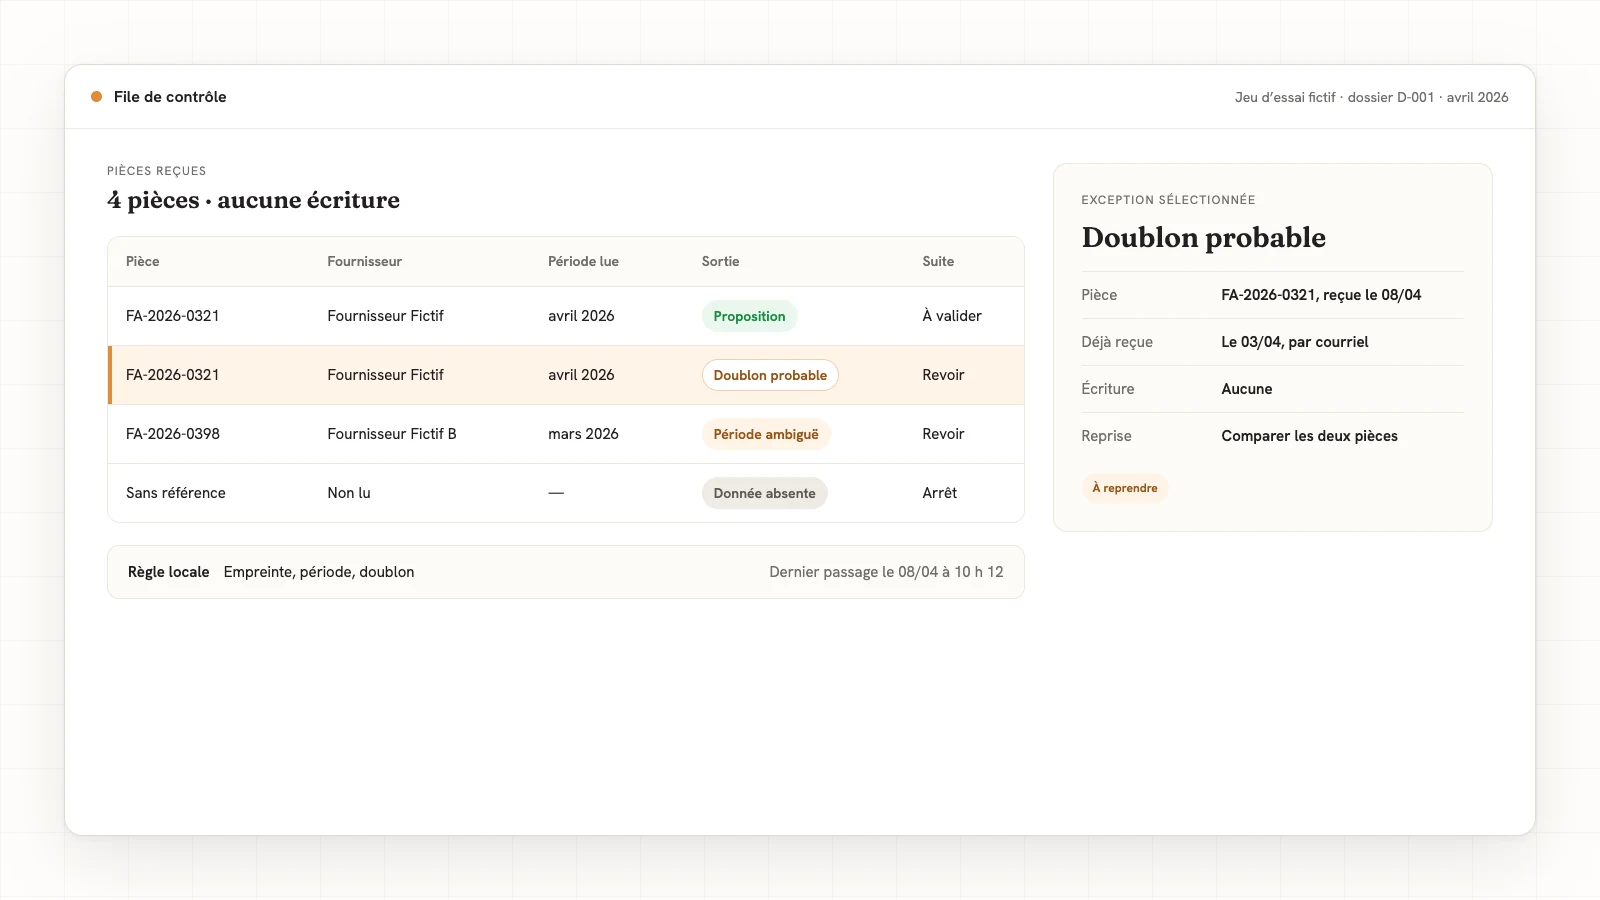Click the "EXCEPTION SÉLECTIONNÉE" panel caption

[1168, 200]
